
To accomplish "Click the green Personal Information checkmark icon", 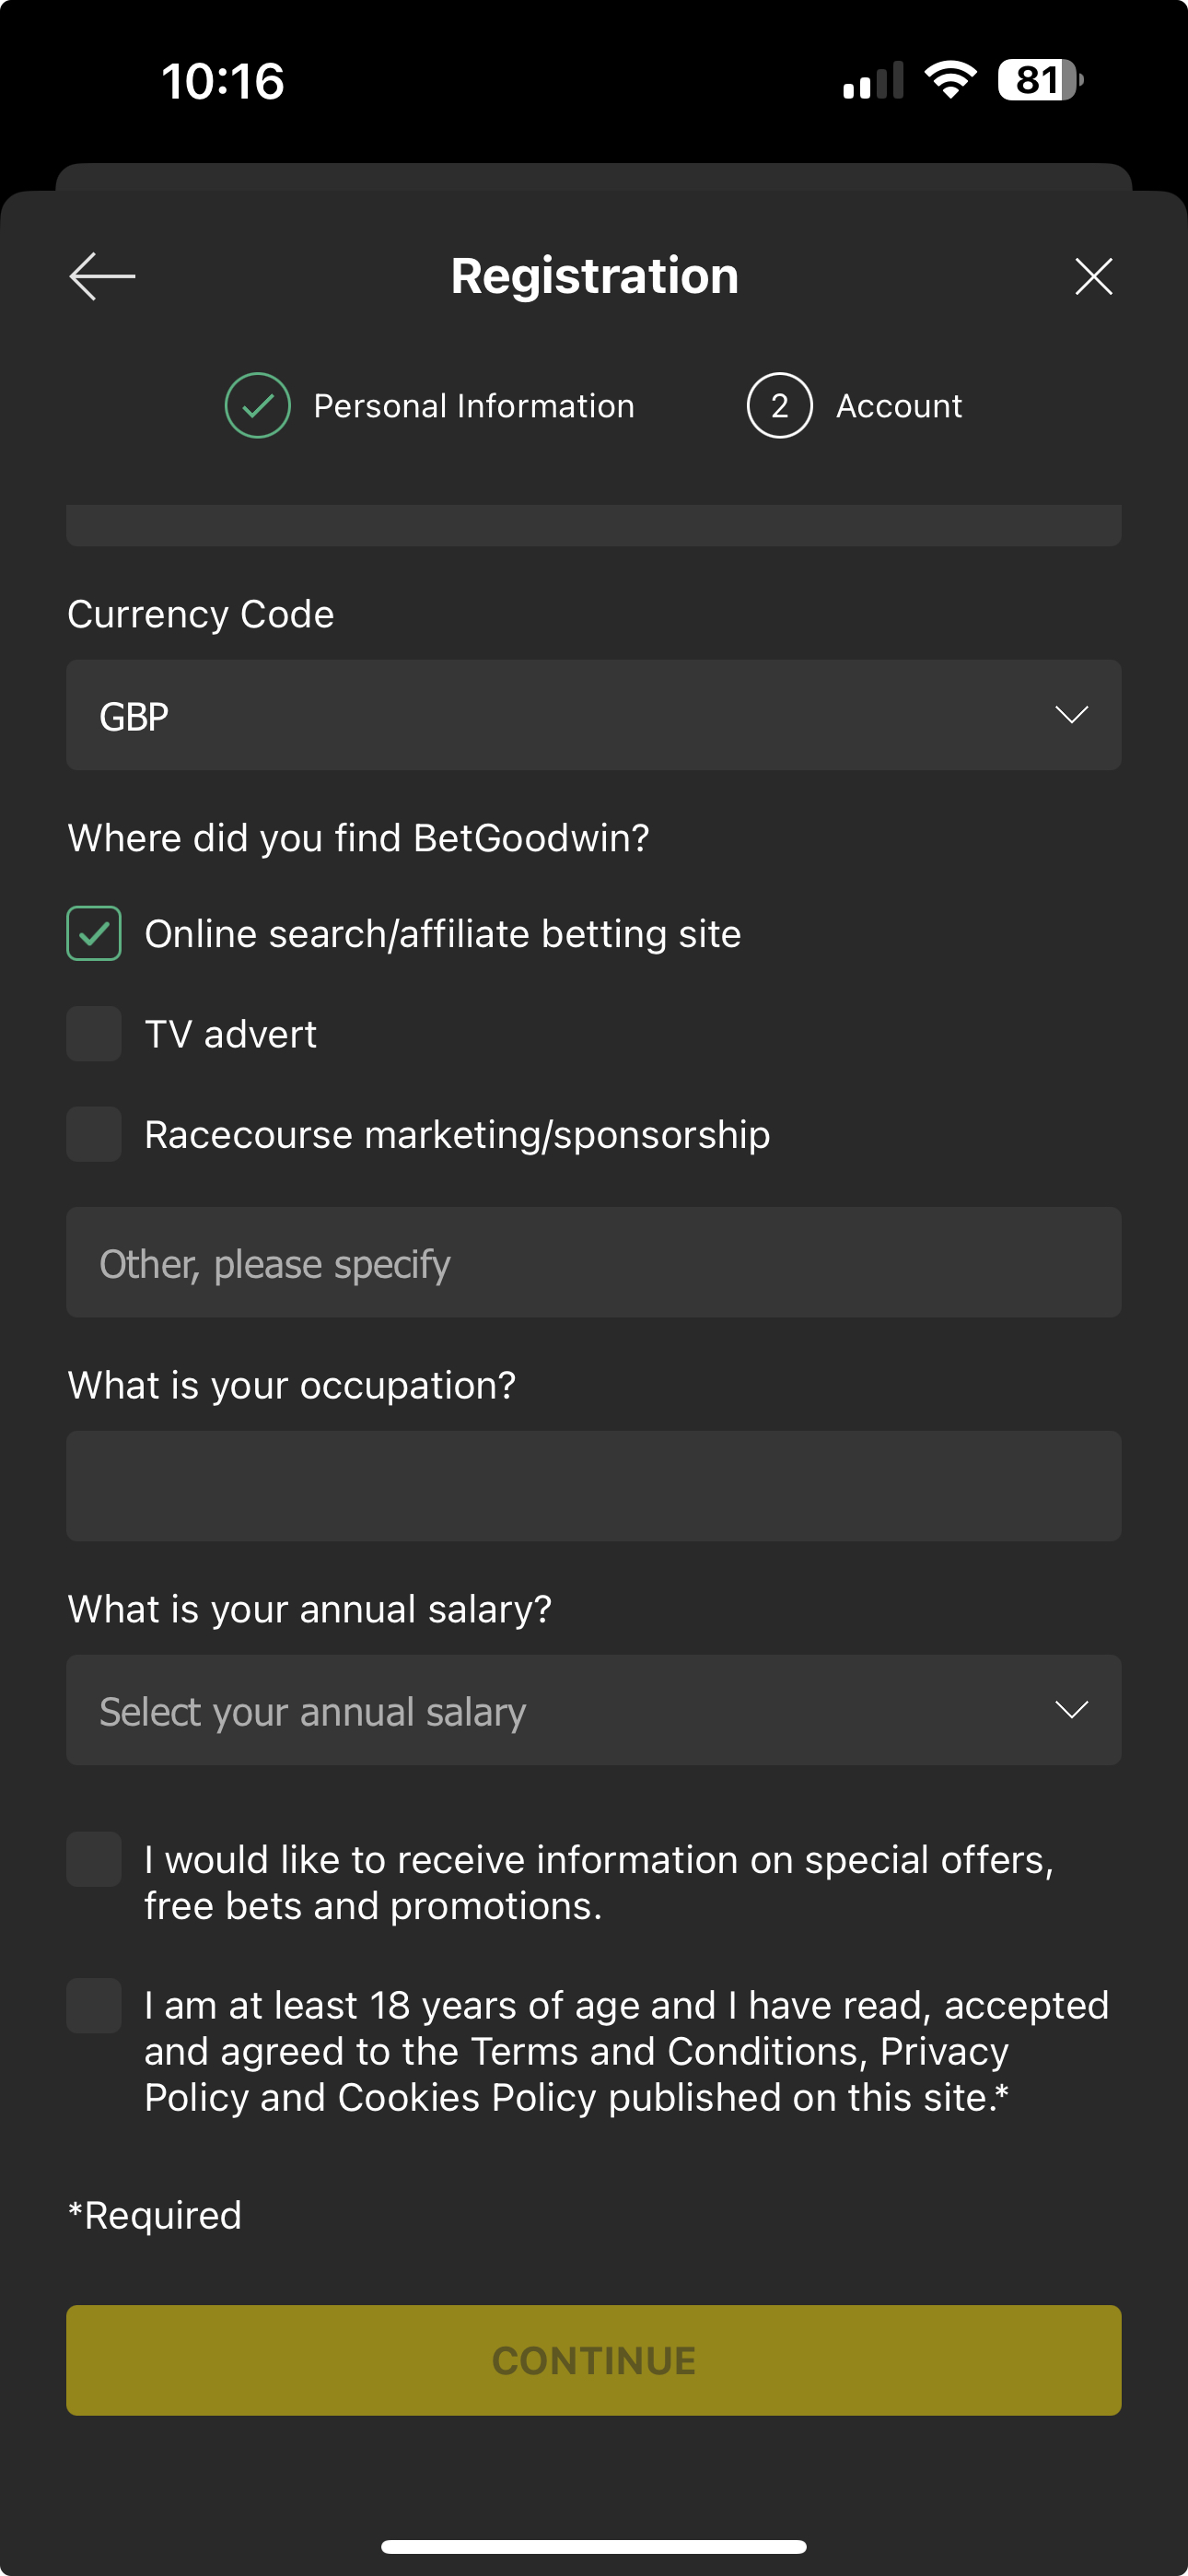I will click(257, 405).
